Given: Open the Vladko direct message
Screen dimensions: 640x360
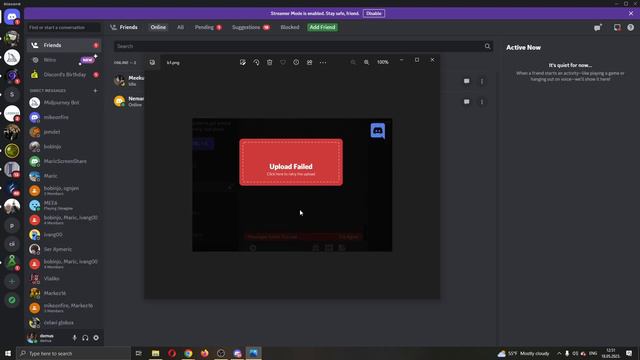Looking at the screenshot, I should (64, 278).
